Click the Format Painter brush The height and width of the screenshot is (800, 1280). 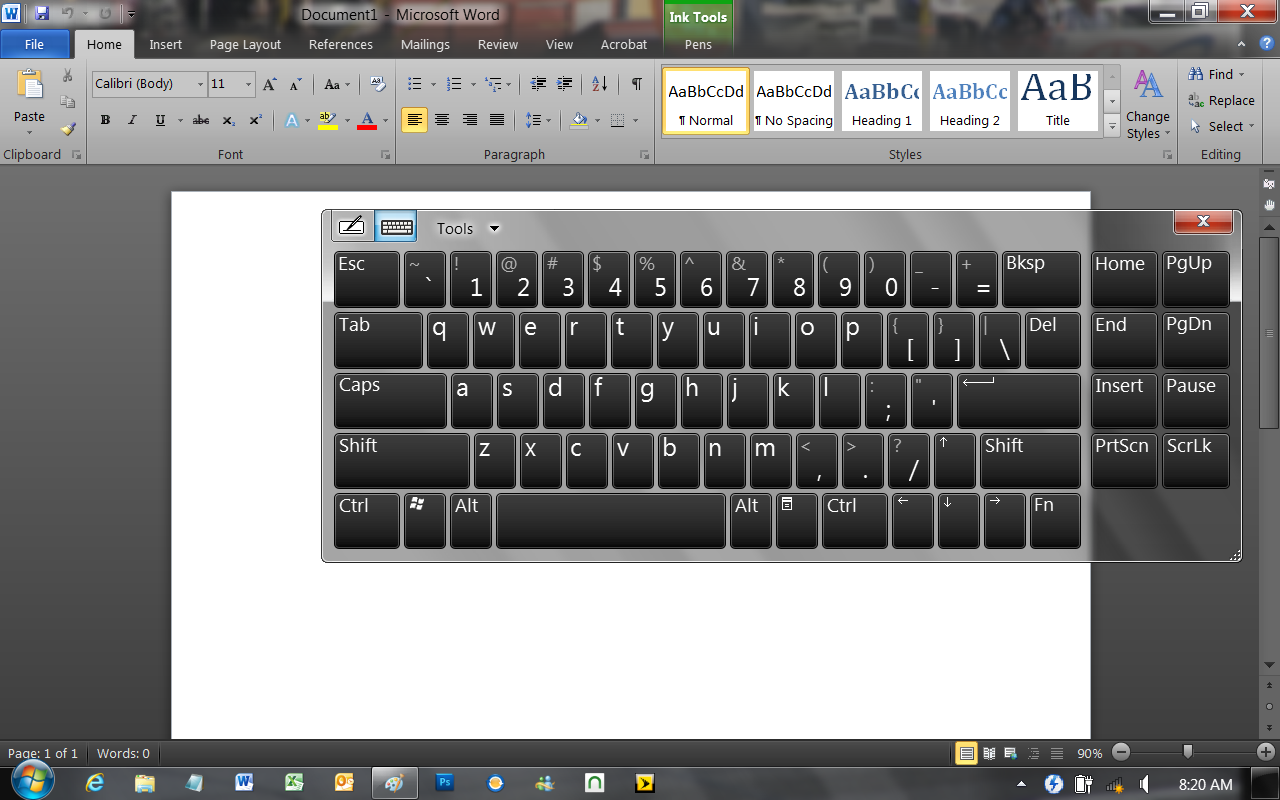pos(67,128)
